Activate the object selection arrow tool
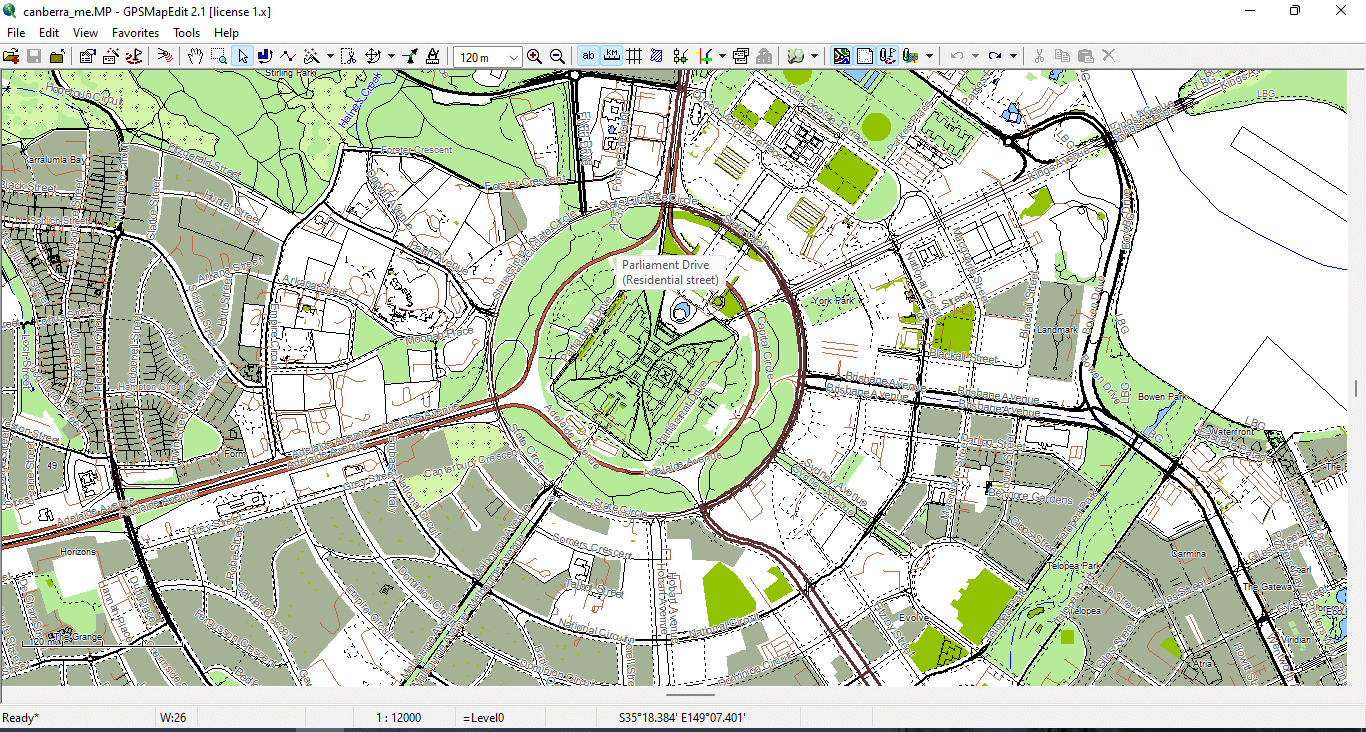1366x732 pixels. 245,56
